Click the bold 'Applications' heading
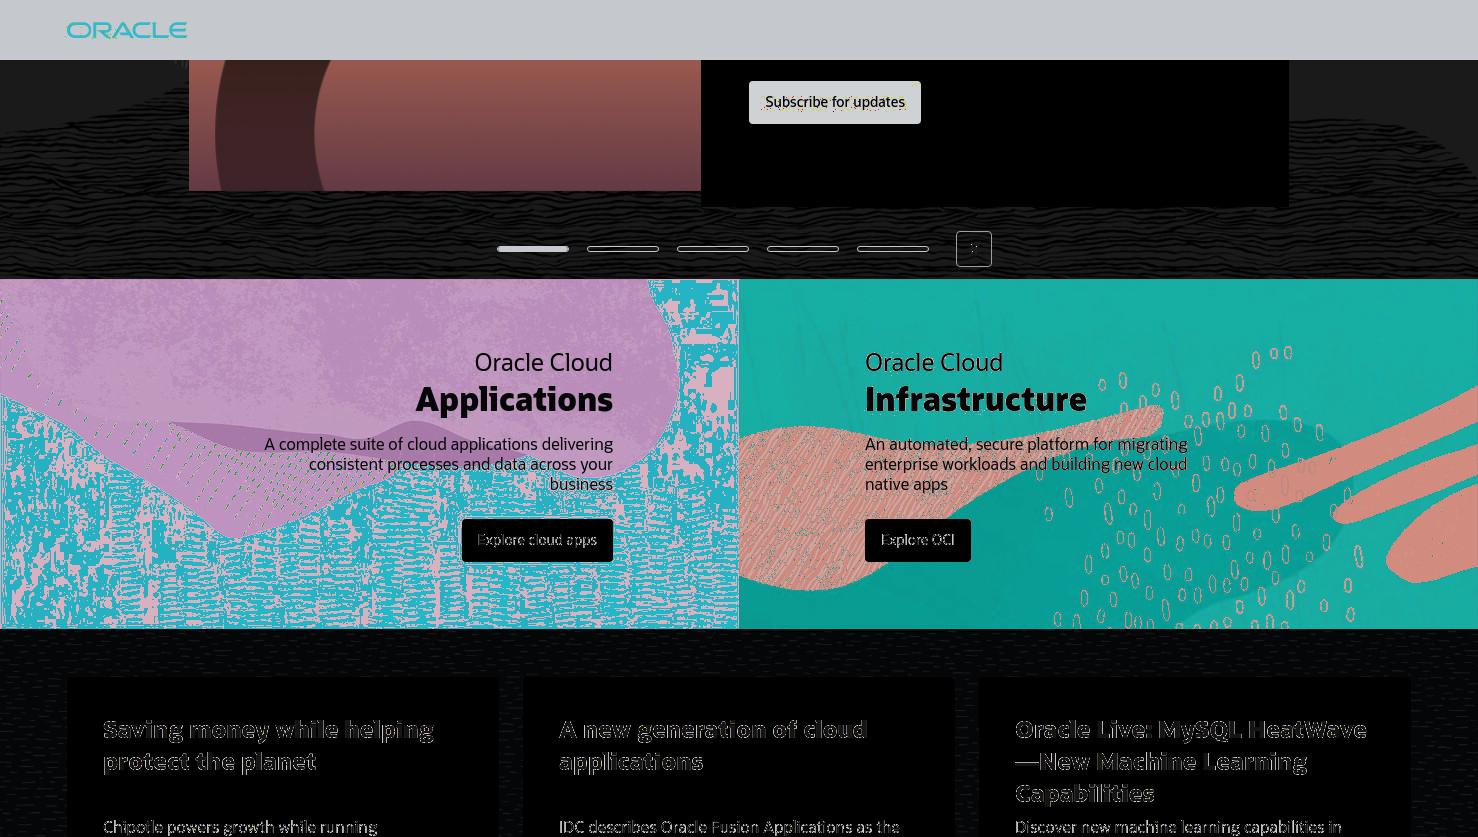This screenshot has height=837, width=1478. (514, 399)
